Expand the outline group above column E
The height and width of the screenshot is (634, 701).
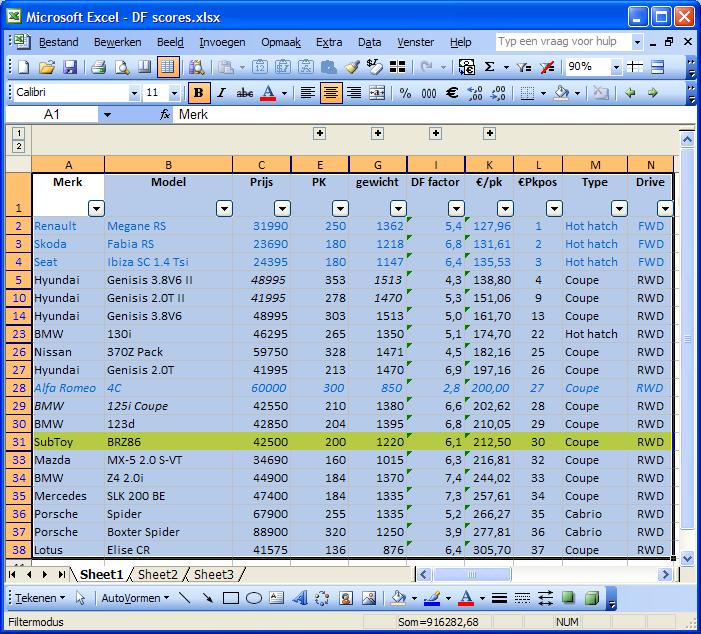(320, 133)
